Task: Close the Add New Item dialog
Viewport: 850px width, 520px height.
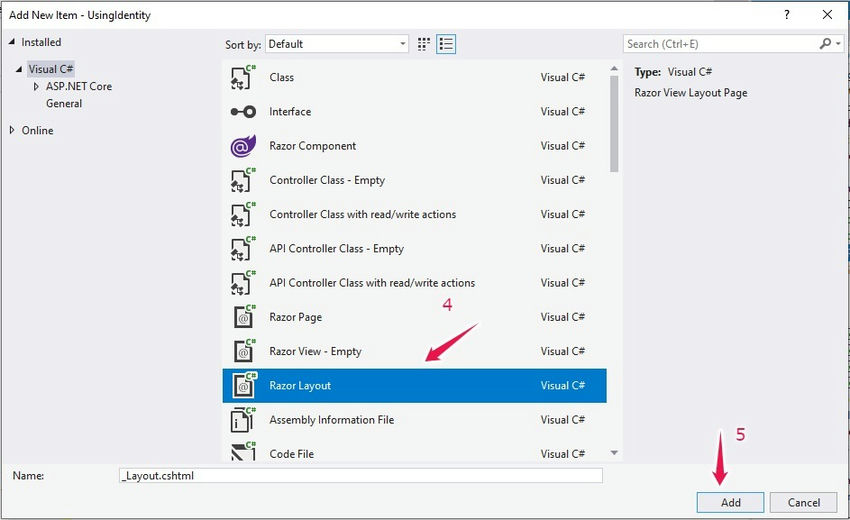Action: click(x=827, y=15)
